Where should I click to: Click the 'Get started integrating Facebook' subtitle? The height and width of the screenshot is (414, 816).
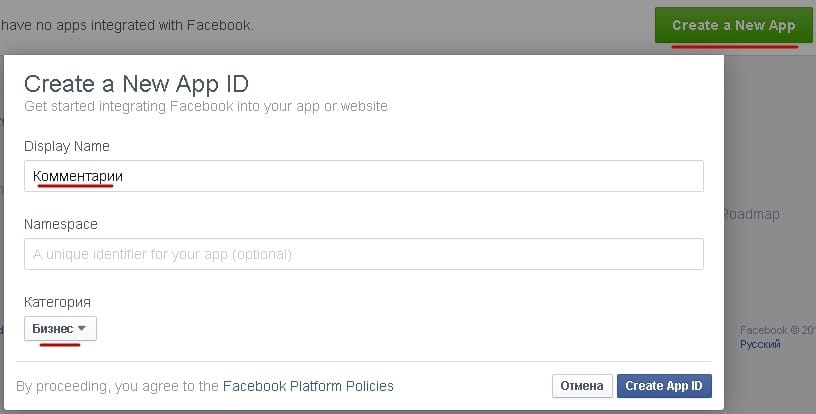tap(206, 107)
